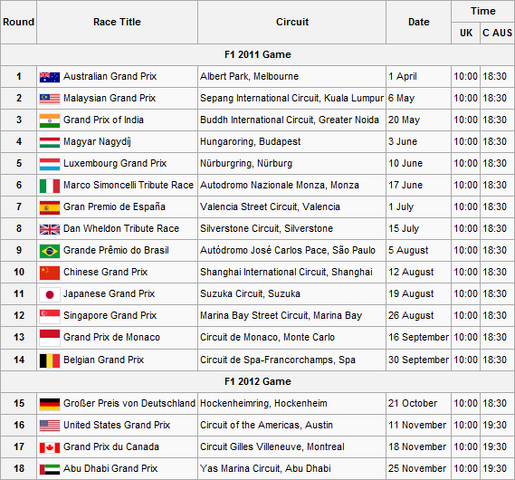This screenshot has height=480, width=515.
Task: Click the F1 2011 Game section heading
Action: 257,55
